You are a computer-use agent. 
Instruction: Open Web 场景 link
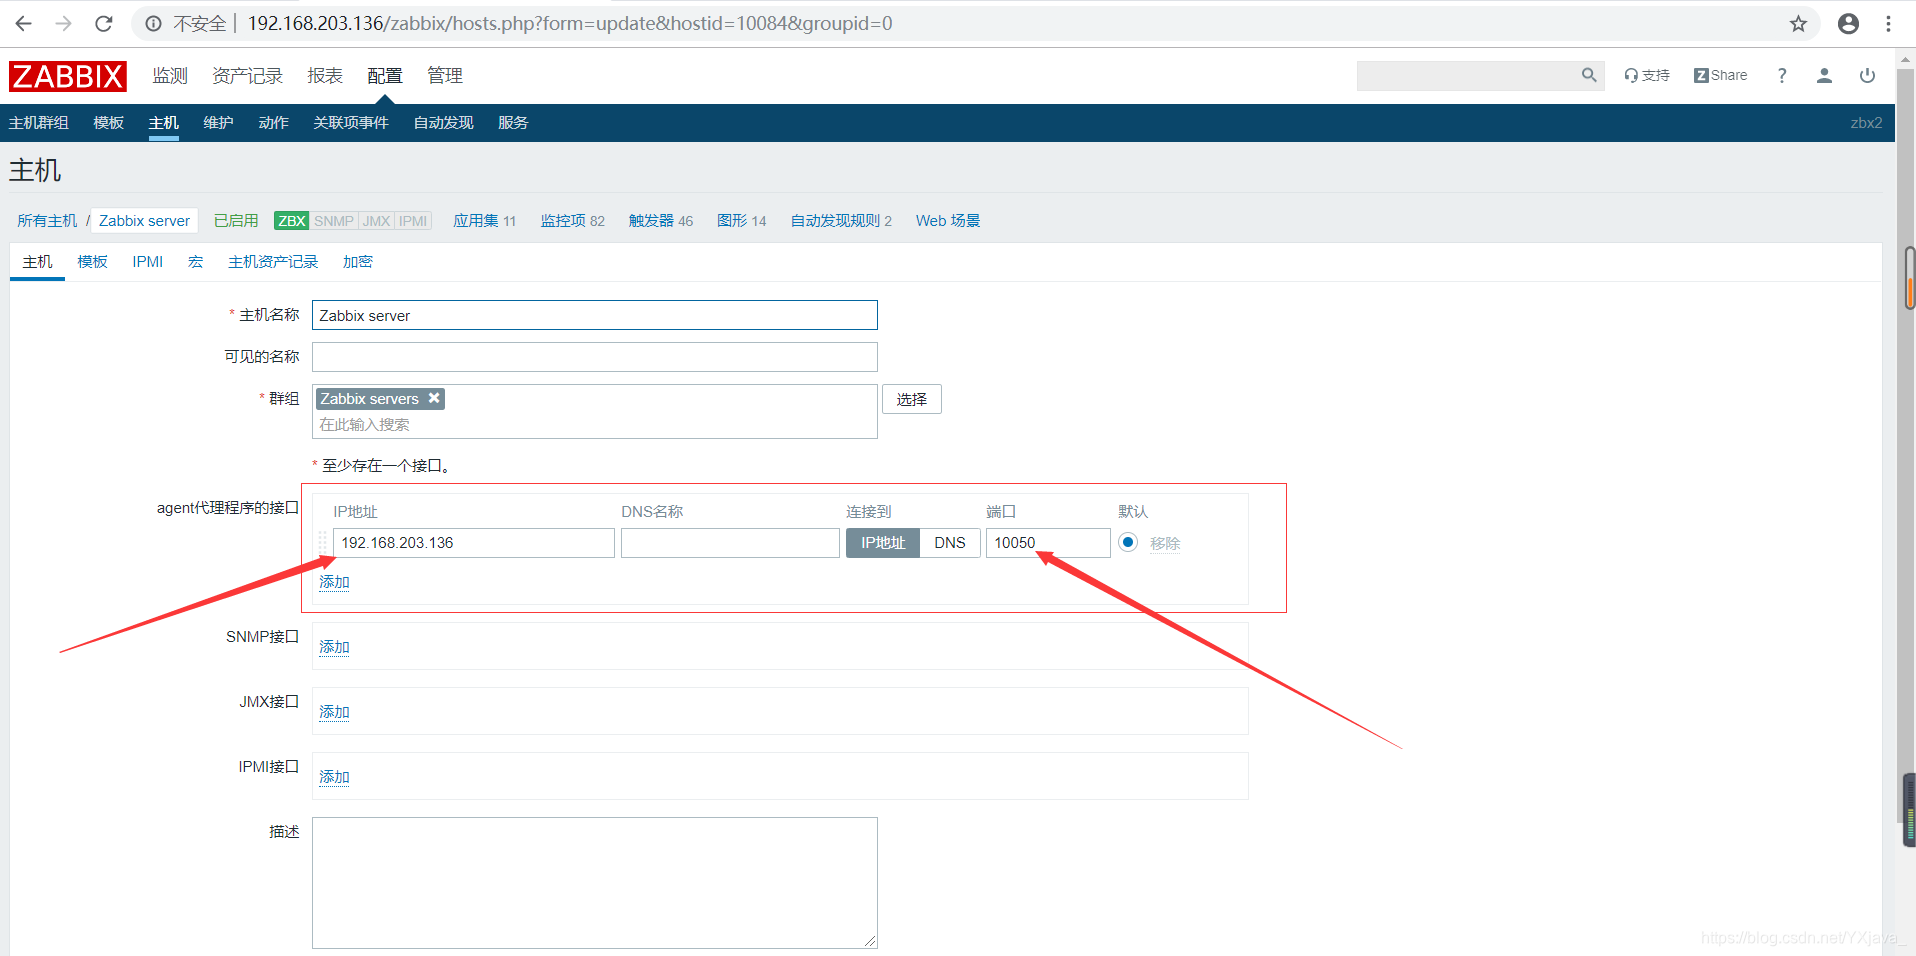pos(948,221)
